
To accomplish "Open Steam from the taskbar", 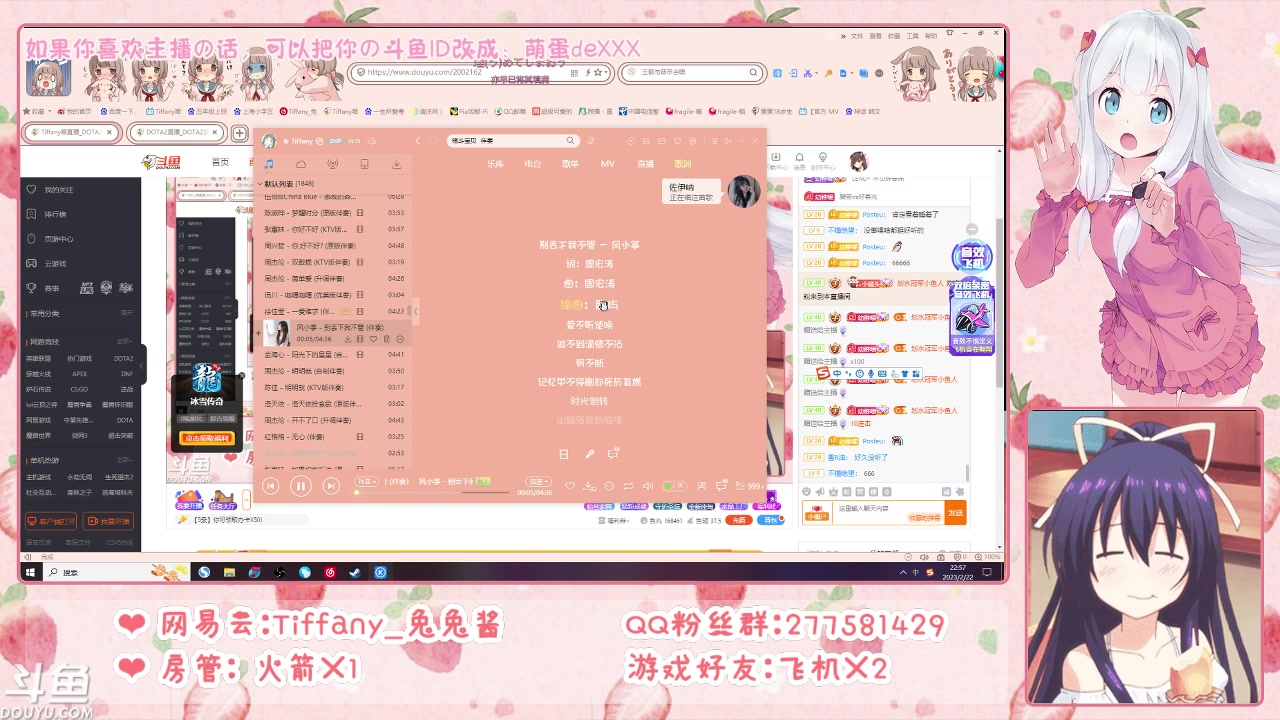I will coord(355,572).
